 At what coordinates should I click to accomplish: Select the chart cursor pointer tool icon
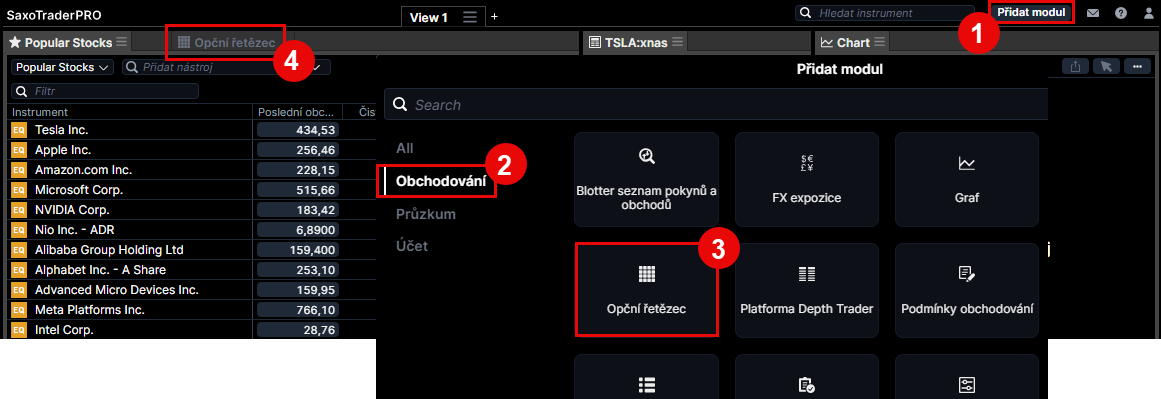(1106, 67)
